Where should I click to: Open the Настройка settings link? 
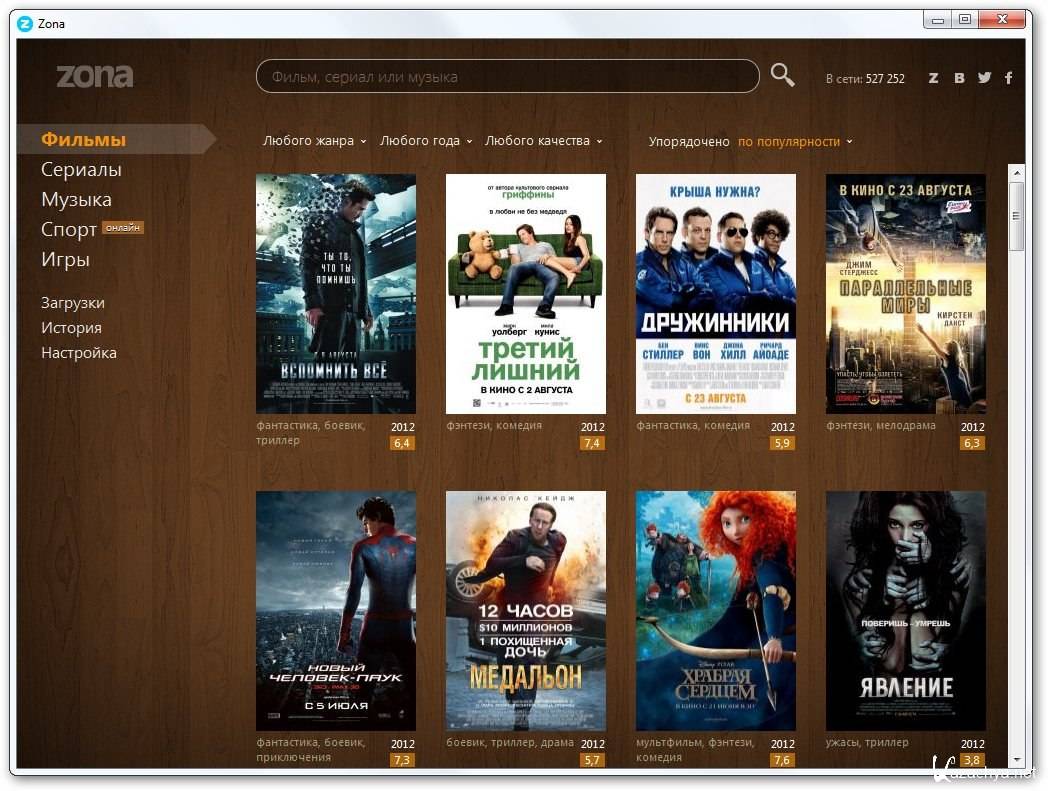click(x=78, y=353)
